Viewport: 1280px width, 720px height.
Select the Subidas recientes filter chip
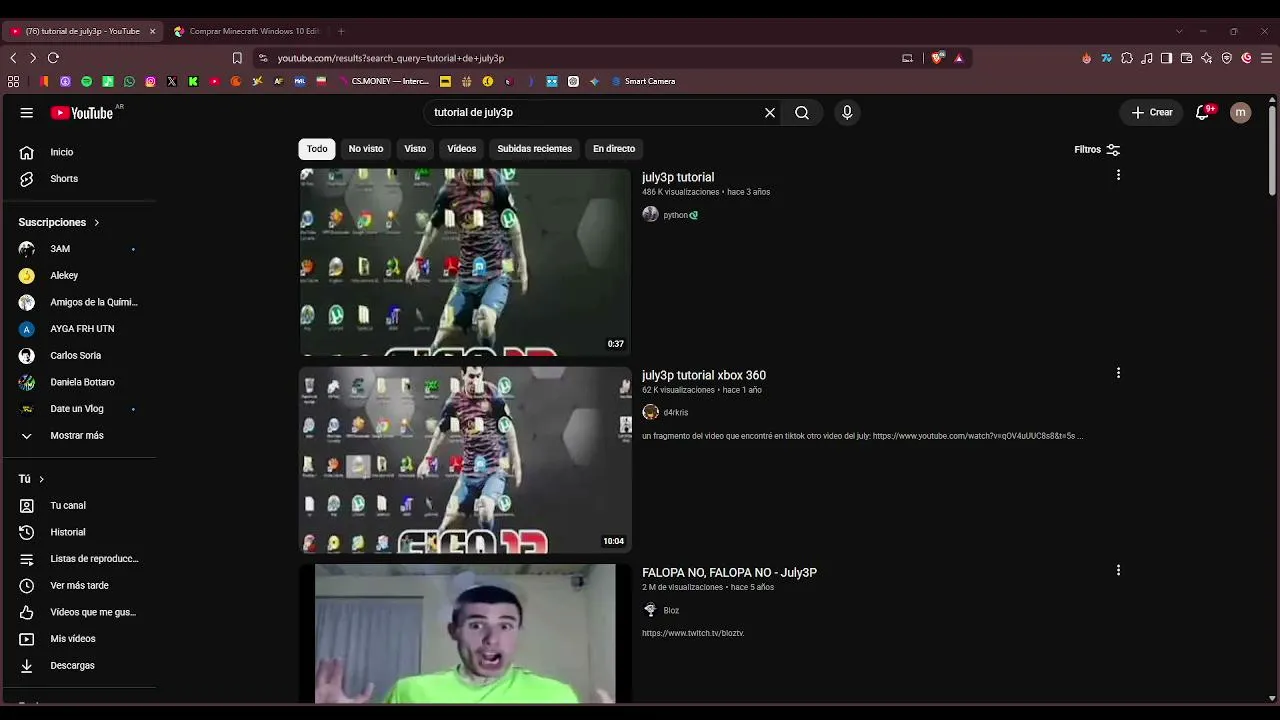point(535,149)
